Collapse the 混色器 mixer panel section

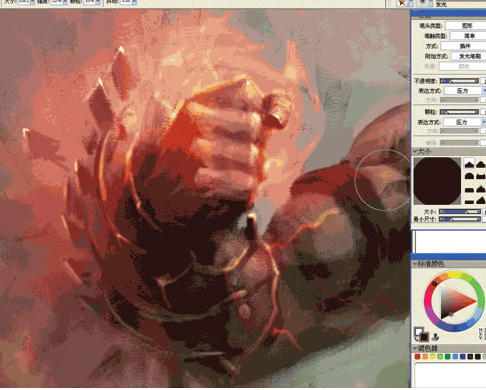point(415,348)
